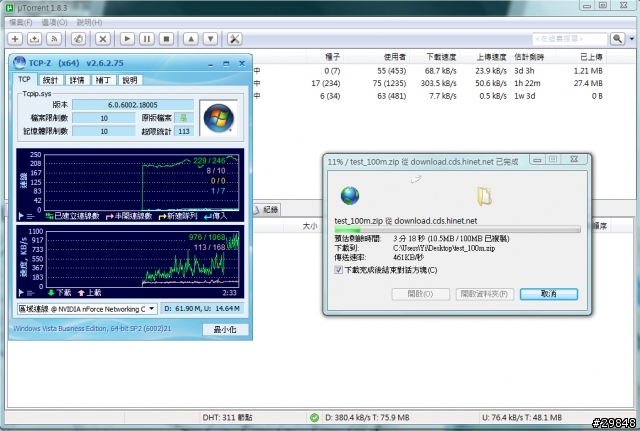Switch to the 補丁 tab in TCP-Z
Screen dimensions: 640x431
tap(103, 80)
